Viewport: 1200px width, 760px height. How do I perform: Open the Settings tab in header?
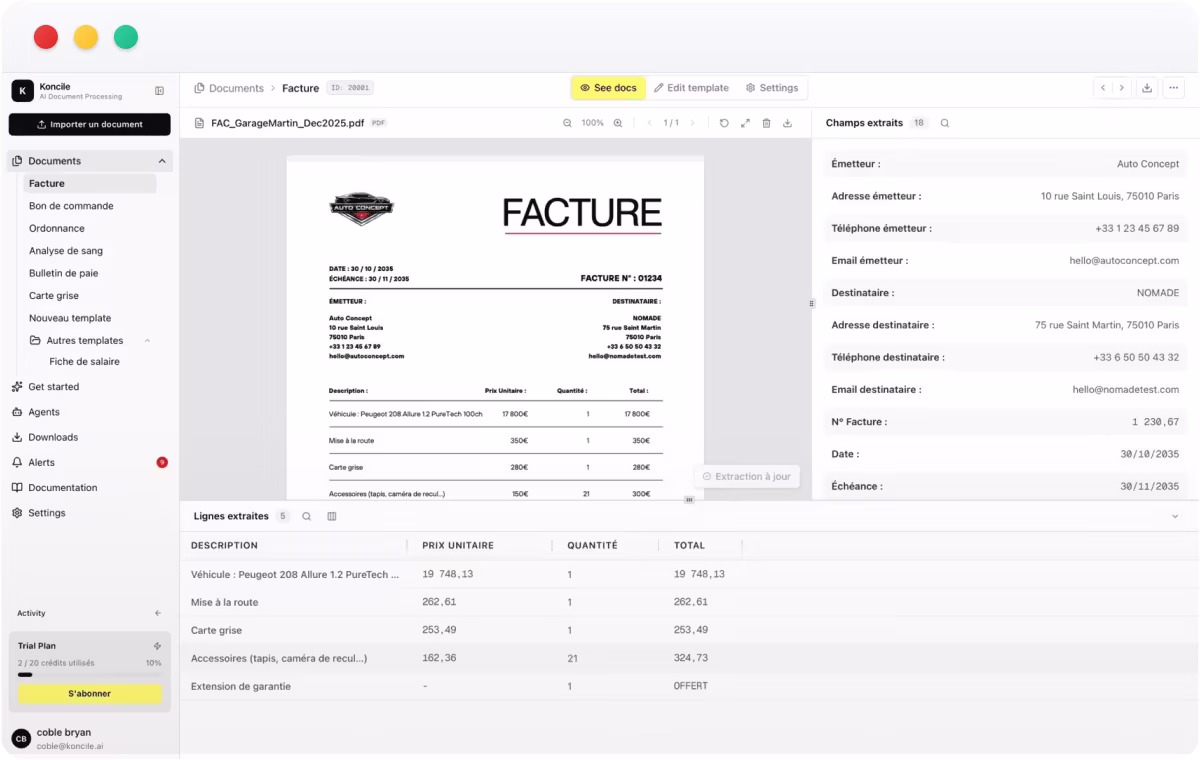772,88
